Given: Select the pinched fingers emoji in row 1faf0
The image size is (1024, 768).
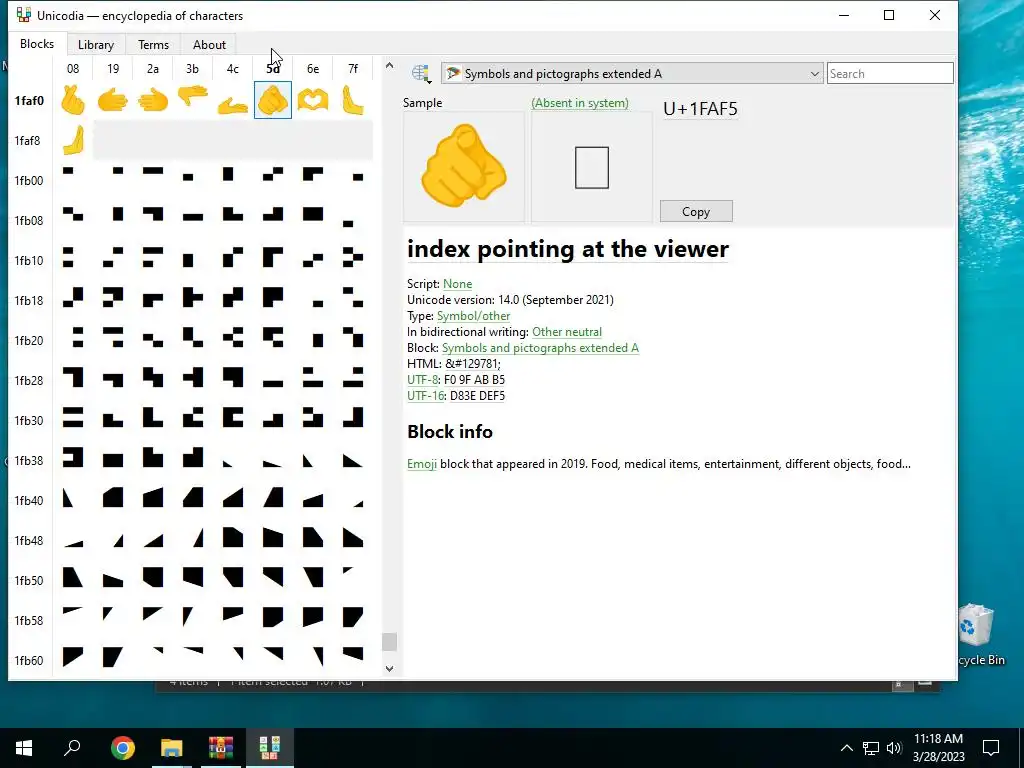Looking at the screenshot, I should 73,100.
